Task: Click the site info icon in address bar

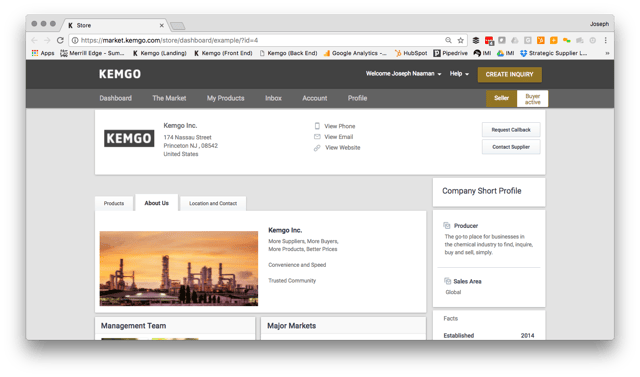Action: [75, 40]
